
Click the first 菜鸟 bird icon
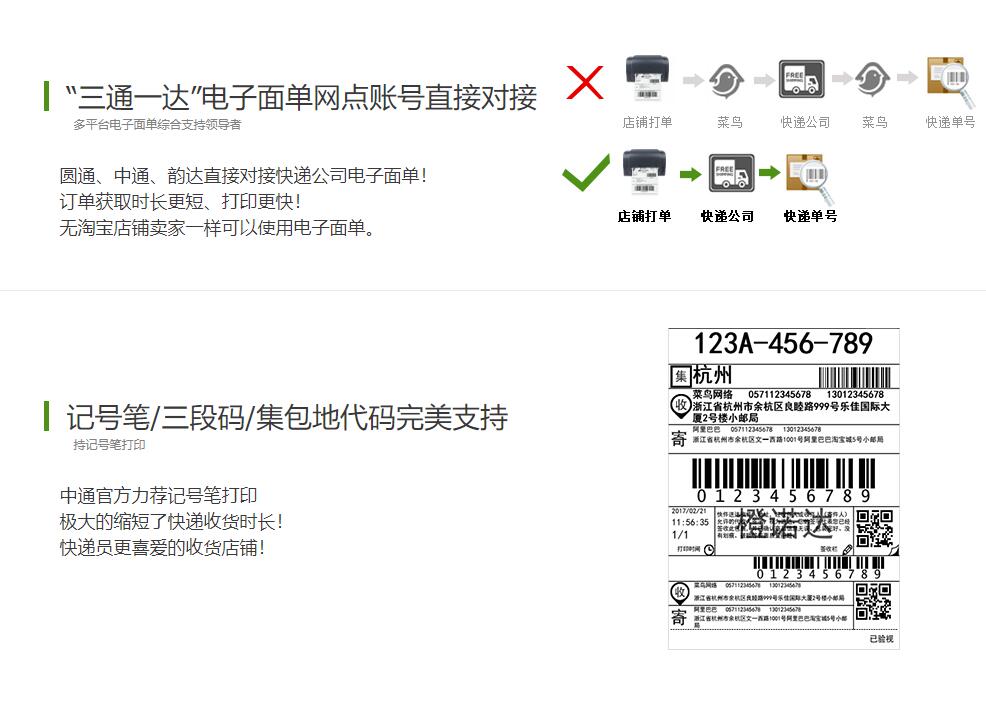pyautogui.click(x=727, y=80)
